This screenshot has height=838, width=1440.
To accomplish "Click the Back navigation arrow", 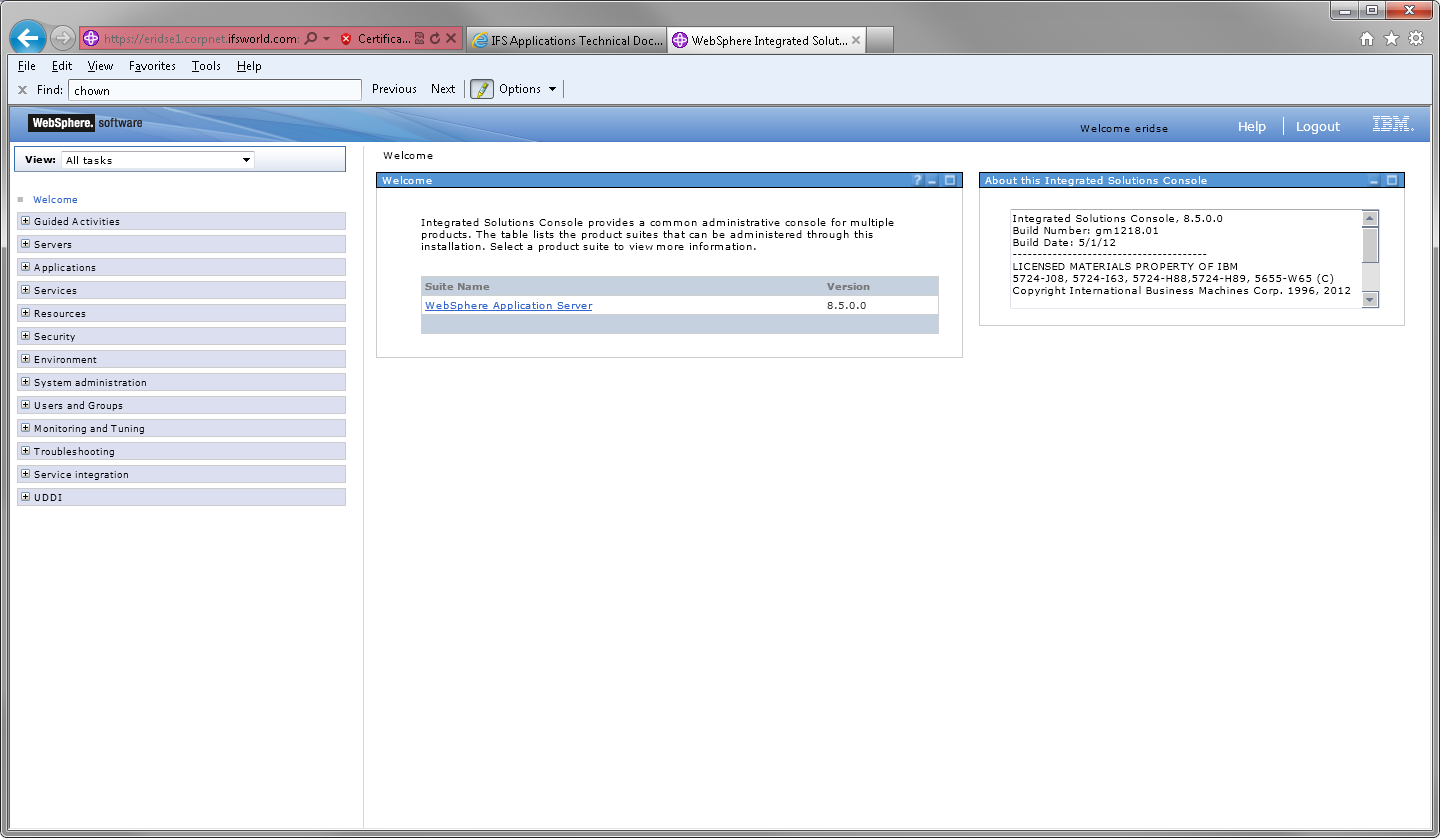I will 27,37.
